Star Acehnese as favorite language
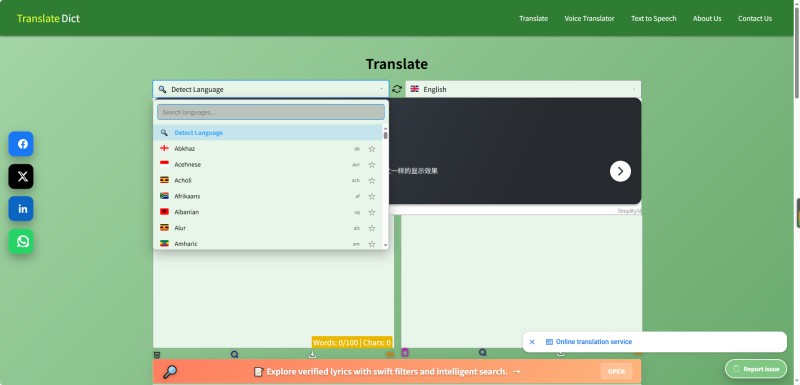This screenshot has width=800, height=385. click(372, 165)
